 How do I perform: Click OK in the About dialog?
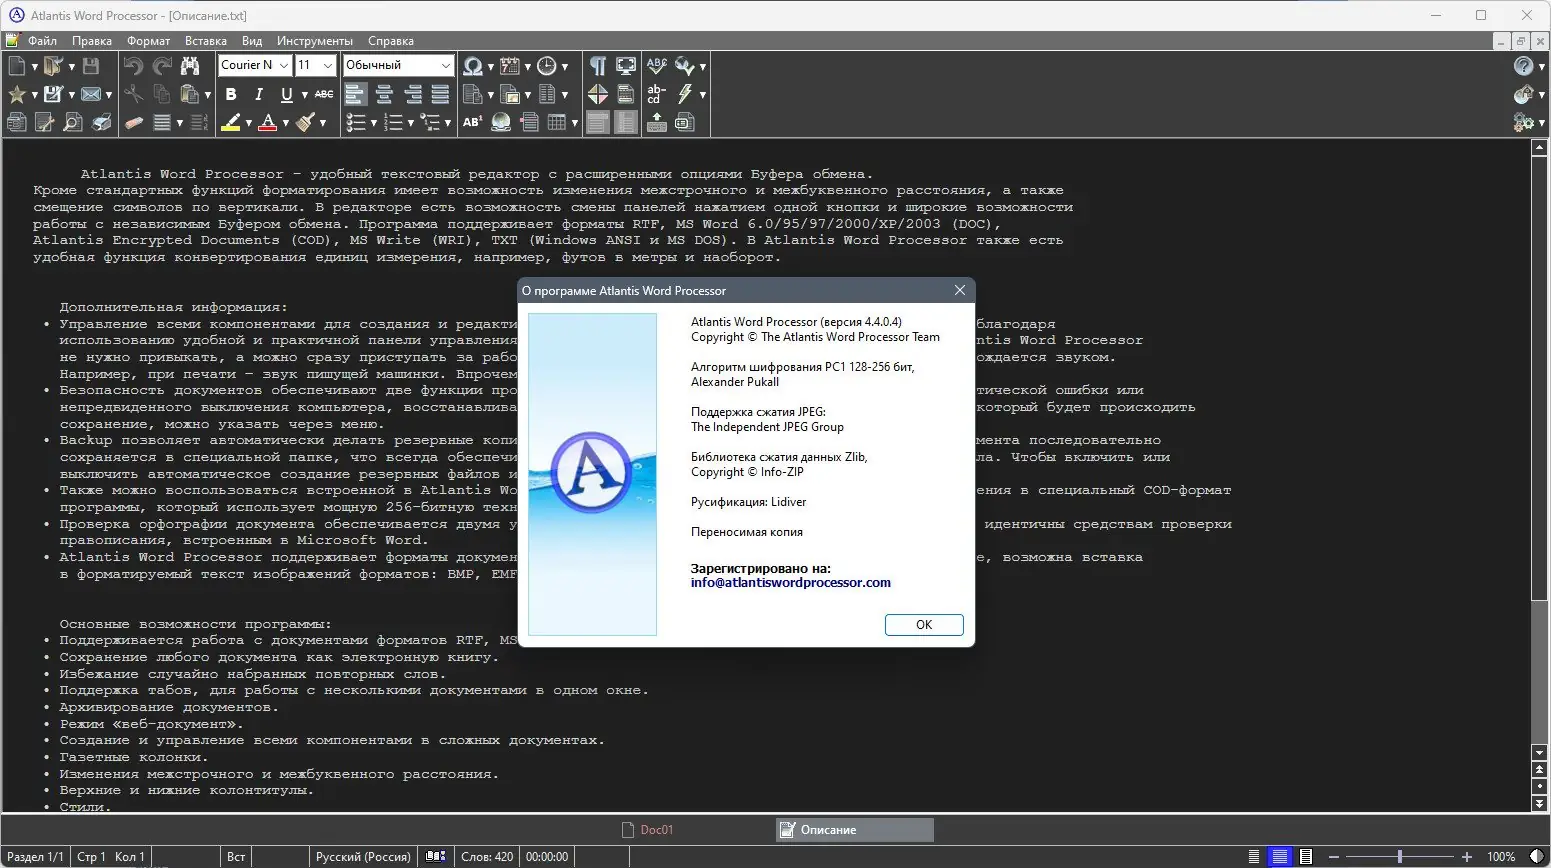(924, 625)
